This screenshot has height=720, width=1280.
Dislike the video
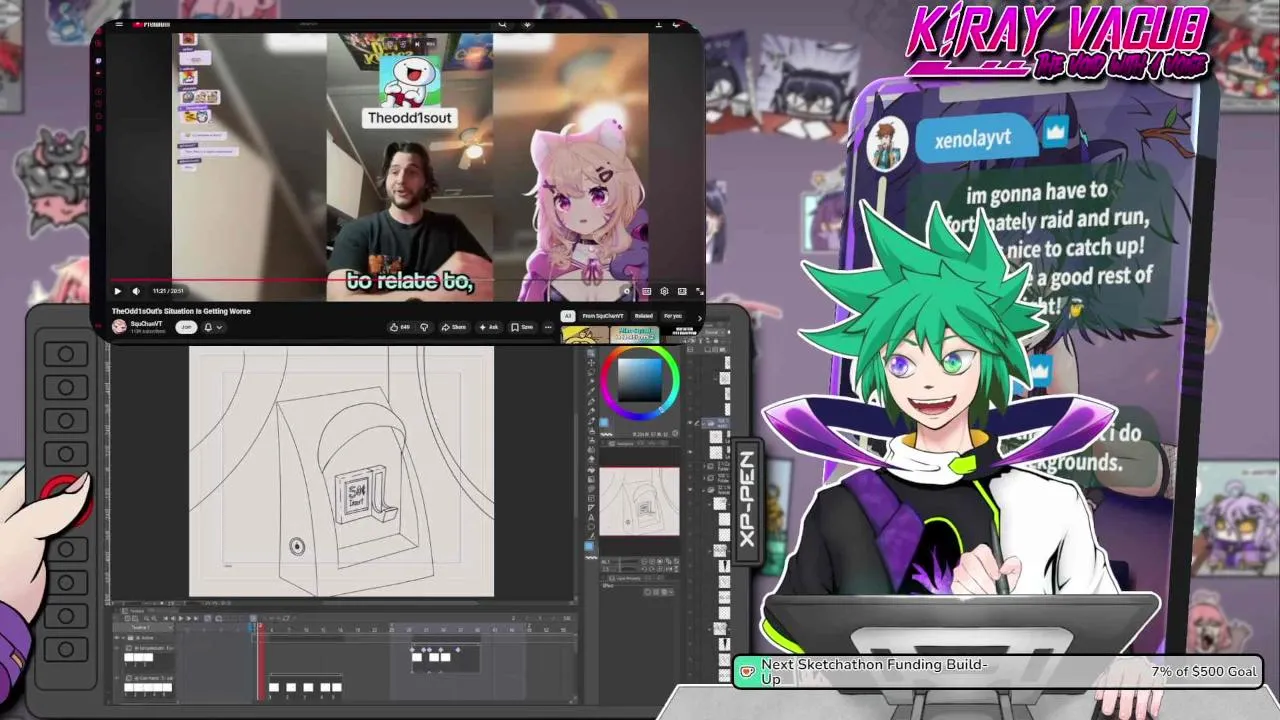tap(424, 327)
